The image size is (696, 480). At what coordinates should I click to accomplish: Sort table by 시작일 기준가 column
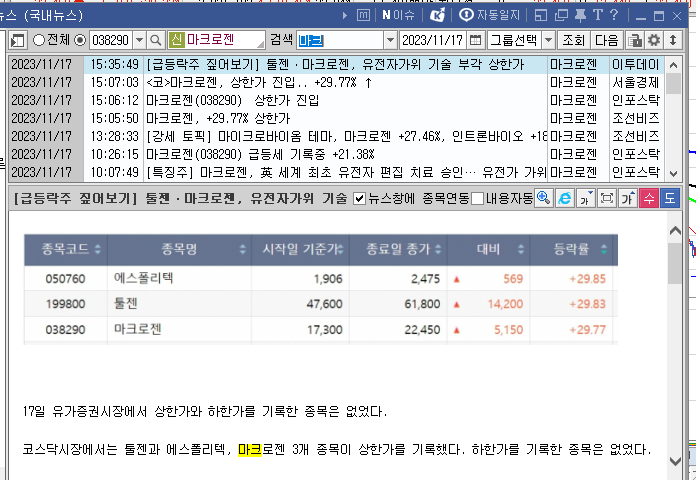[301, 249]
